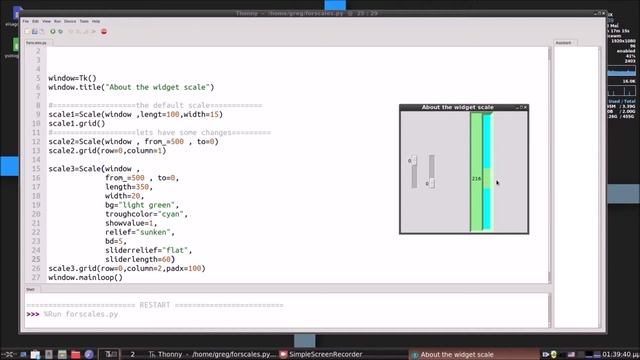Click the New file toolbar icon

(27, 31)
